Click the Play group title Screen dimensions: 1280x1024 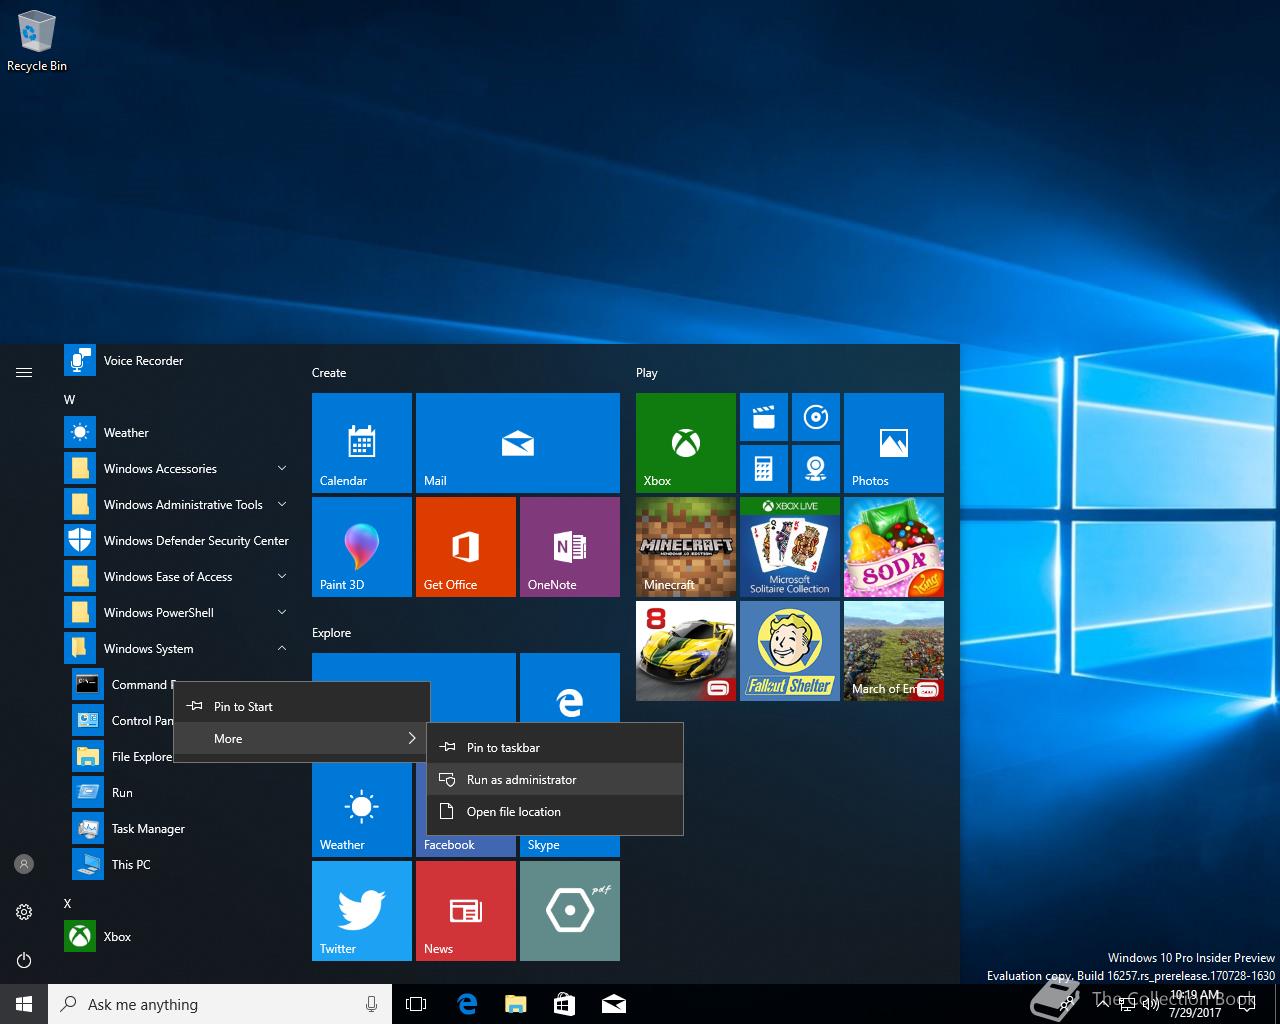click(x=647, y=373)
